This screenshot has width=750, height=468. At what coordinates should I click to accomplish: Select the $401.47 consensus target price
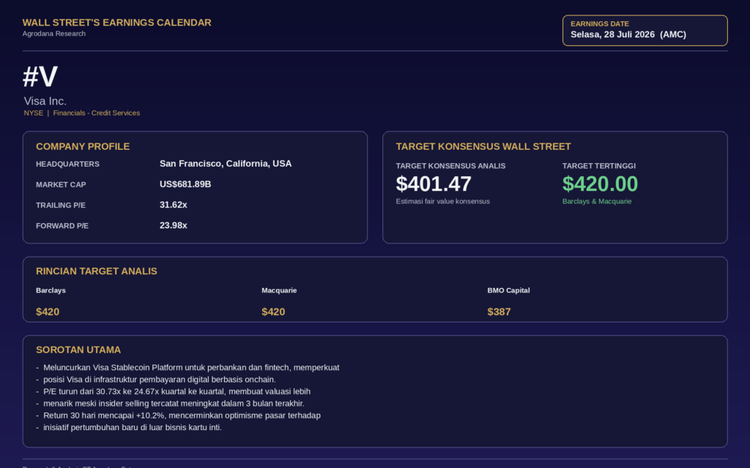[x=433, y=184]
